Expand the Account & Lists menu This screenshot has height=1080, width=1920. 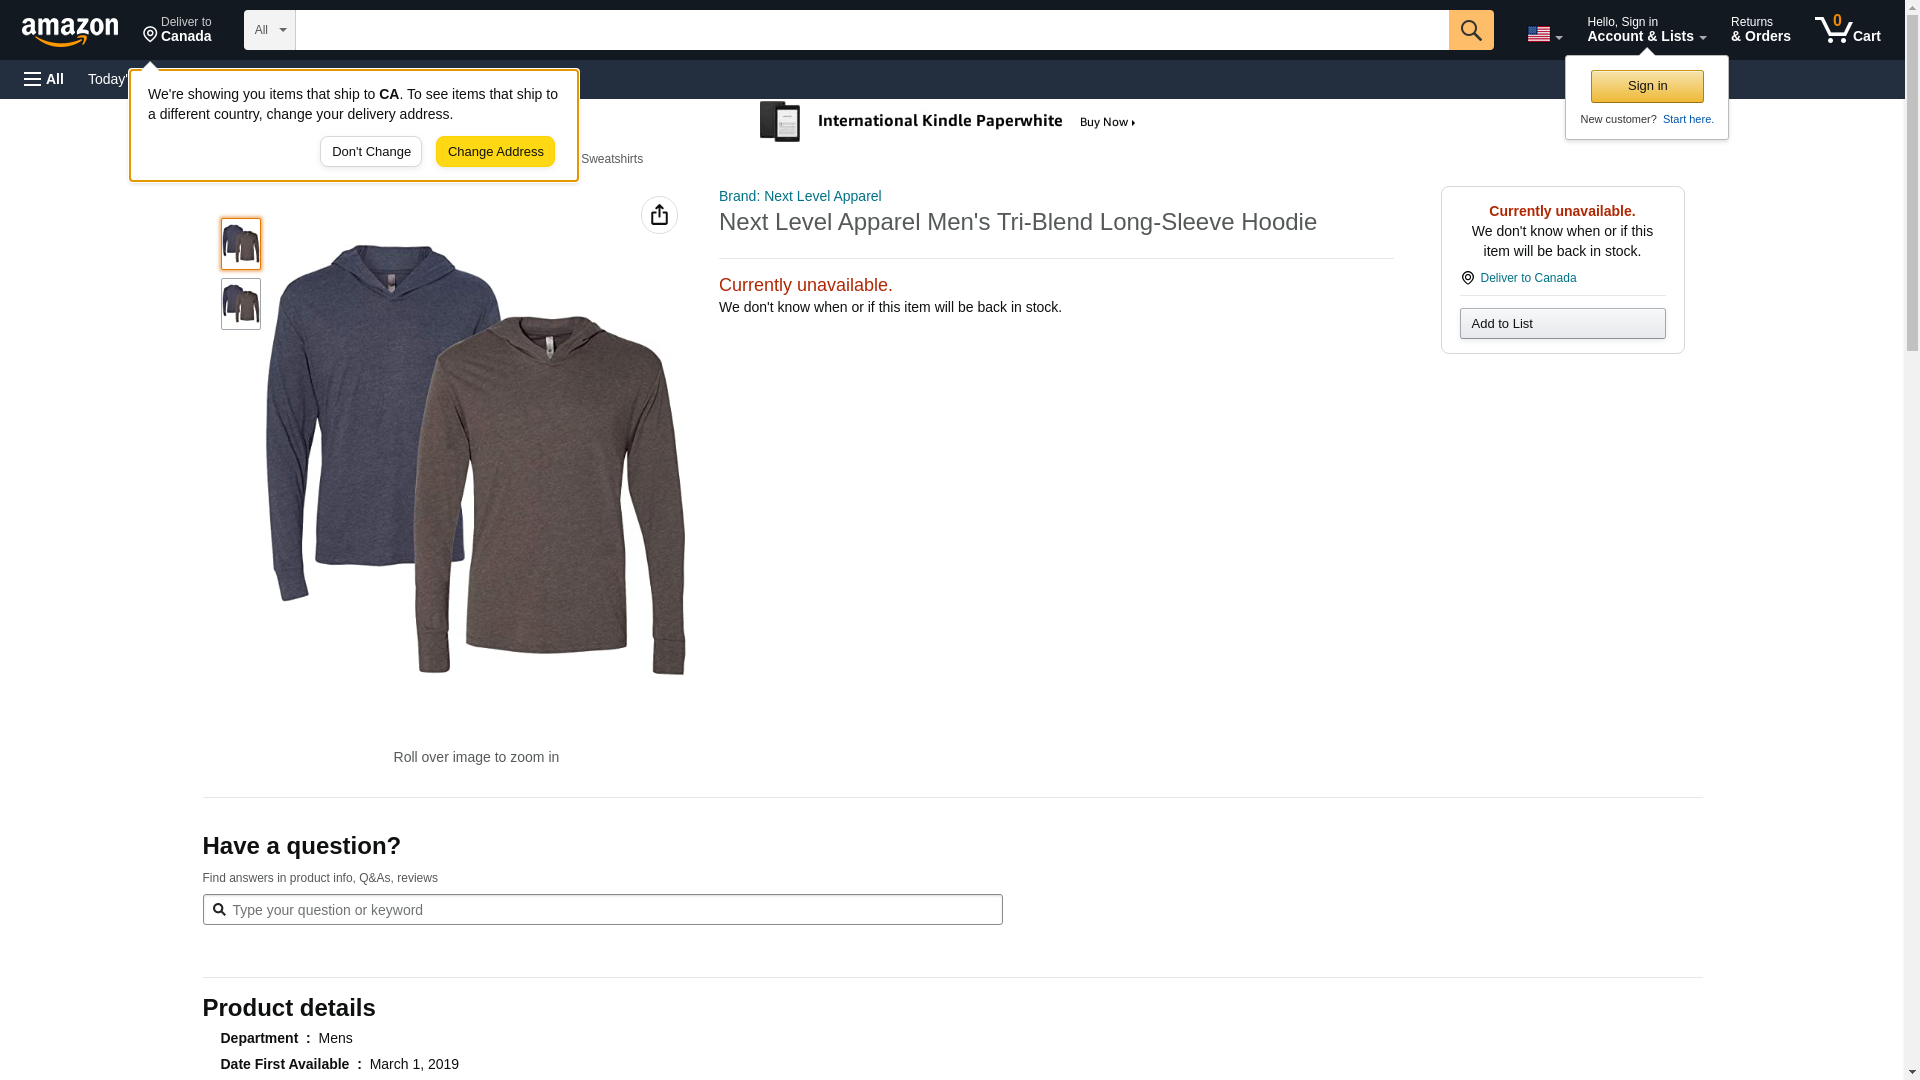pyautogui.click(x=1645, y=30)
